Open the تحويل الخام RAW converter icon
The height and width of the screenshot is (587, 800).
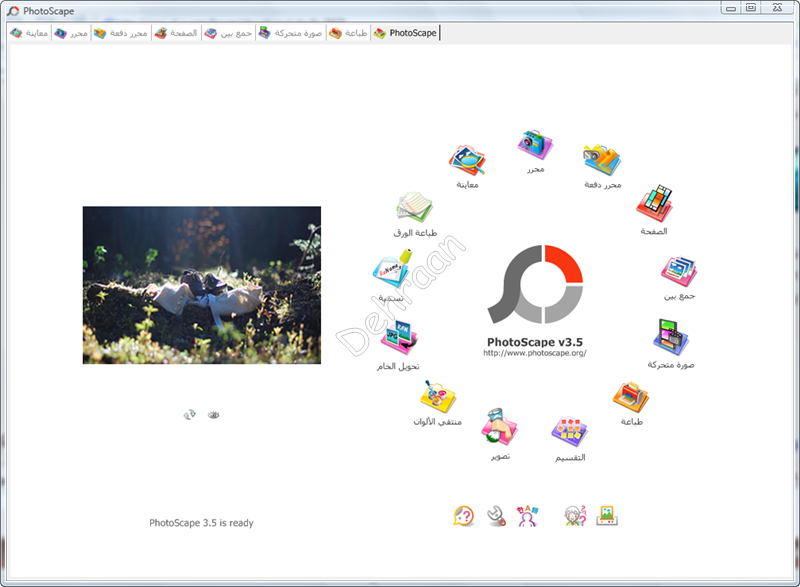coord(398,337)
